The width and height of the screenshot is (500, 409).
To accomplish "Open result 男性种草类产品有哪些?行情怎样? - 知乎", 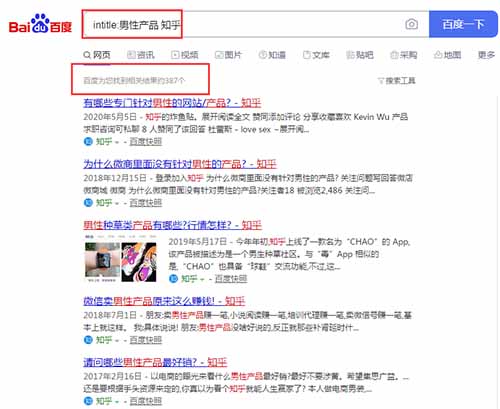I will coord(172,225).
